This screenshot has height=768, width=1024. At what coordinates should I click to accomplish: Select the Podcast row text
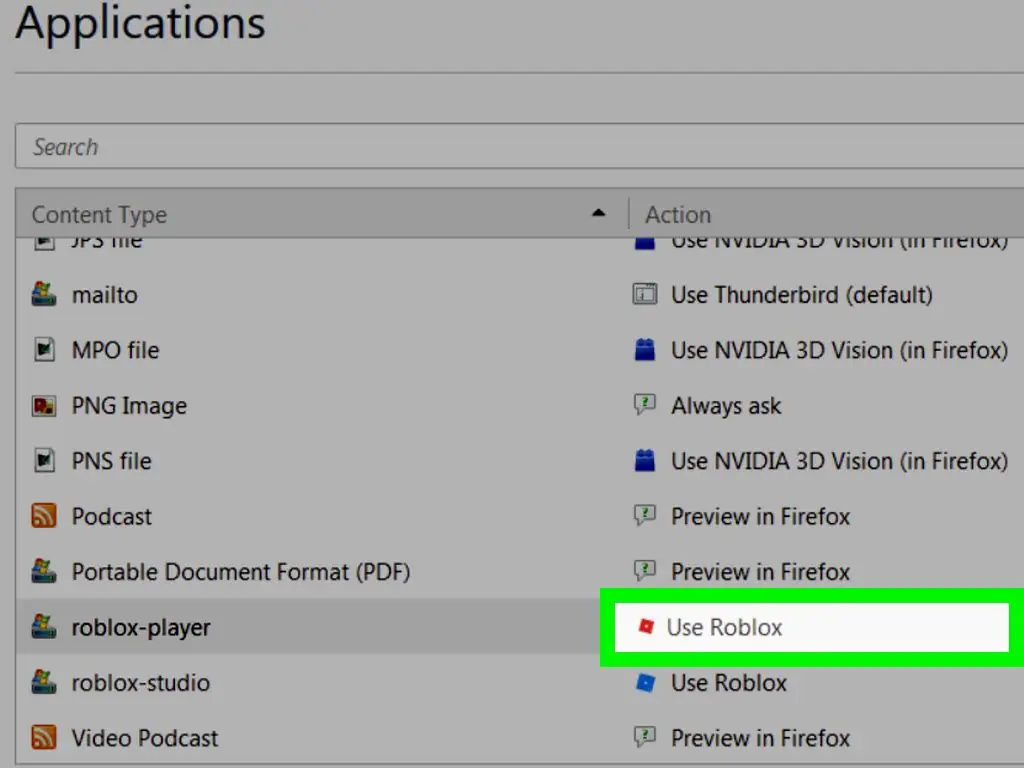(112, 517)
